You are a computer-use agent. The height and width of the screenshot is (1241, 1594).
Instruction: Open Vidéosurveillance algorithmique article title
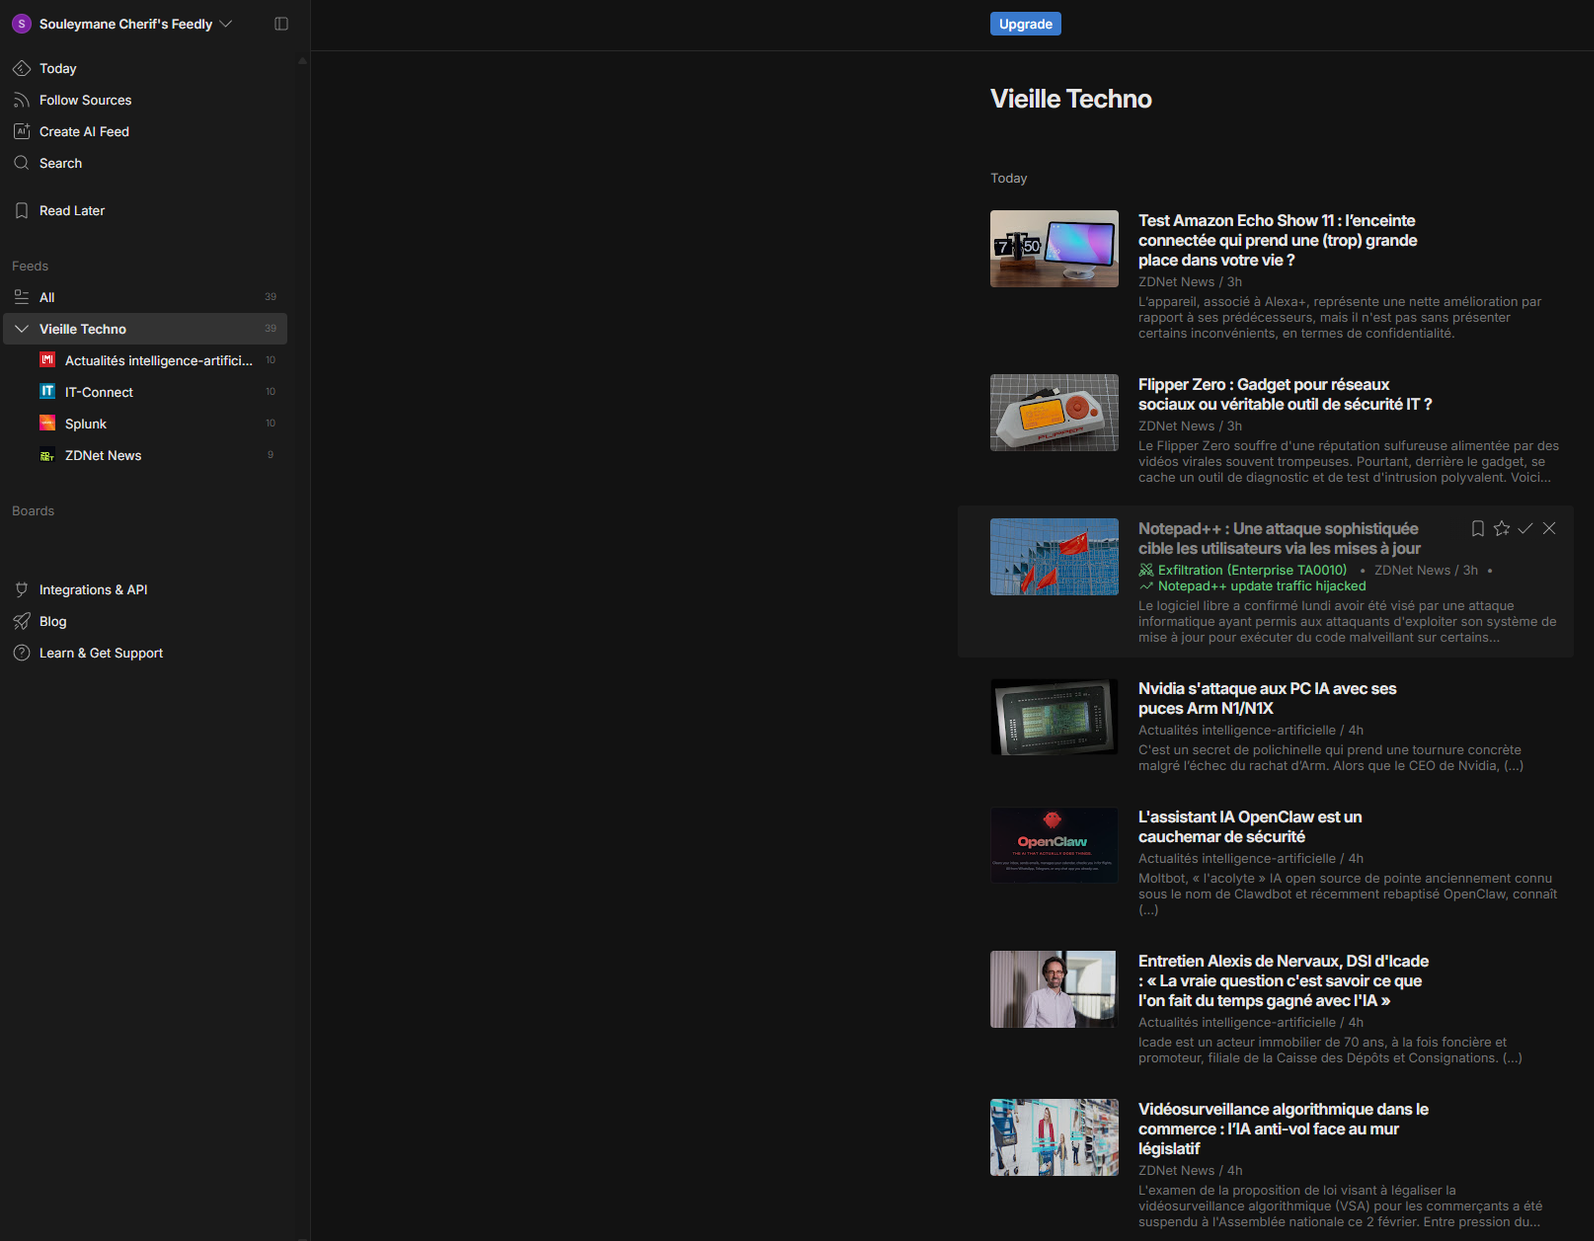(x=1283, y=1128)
